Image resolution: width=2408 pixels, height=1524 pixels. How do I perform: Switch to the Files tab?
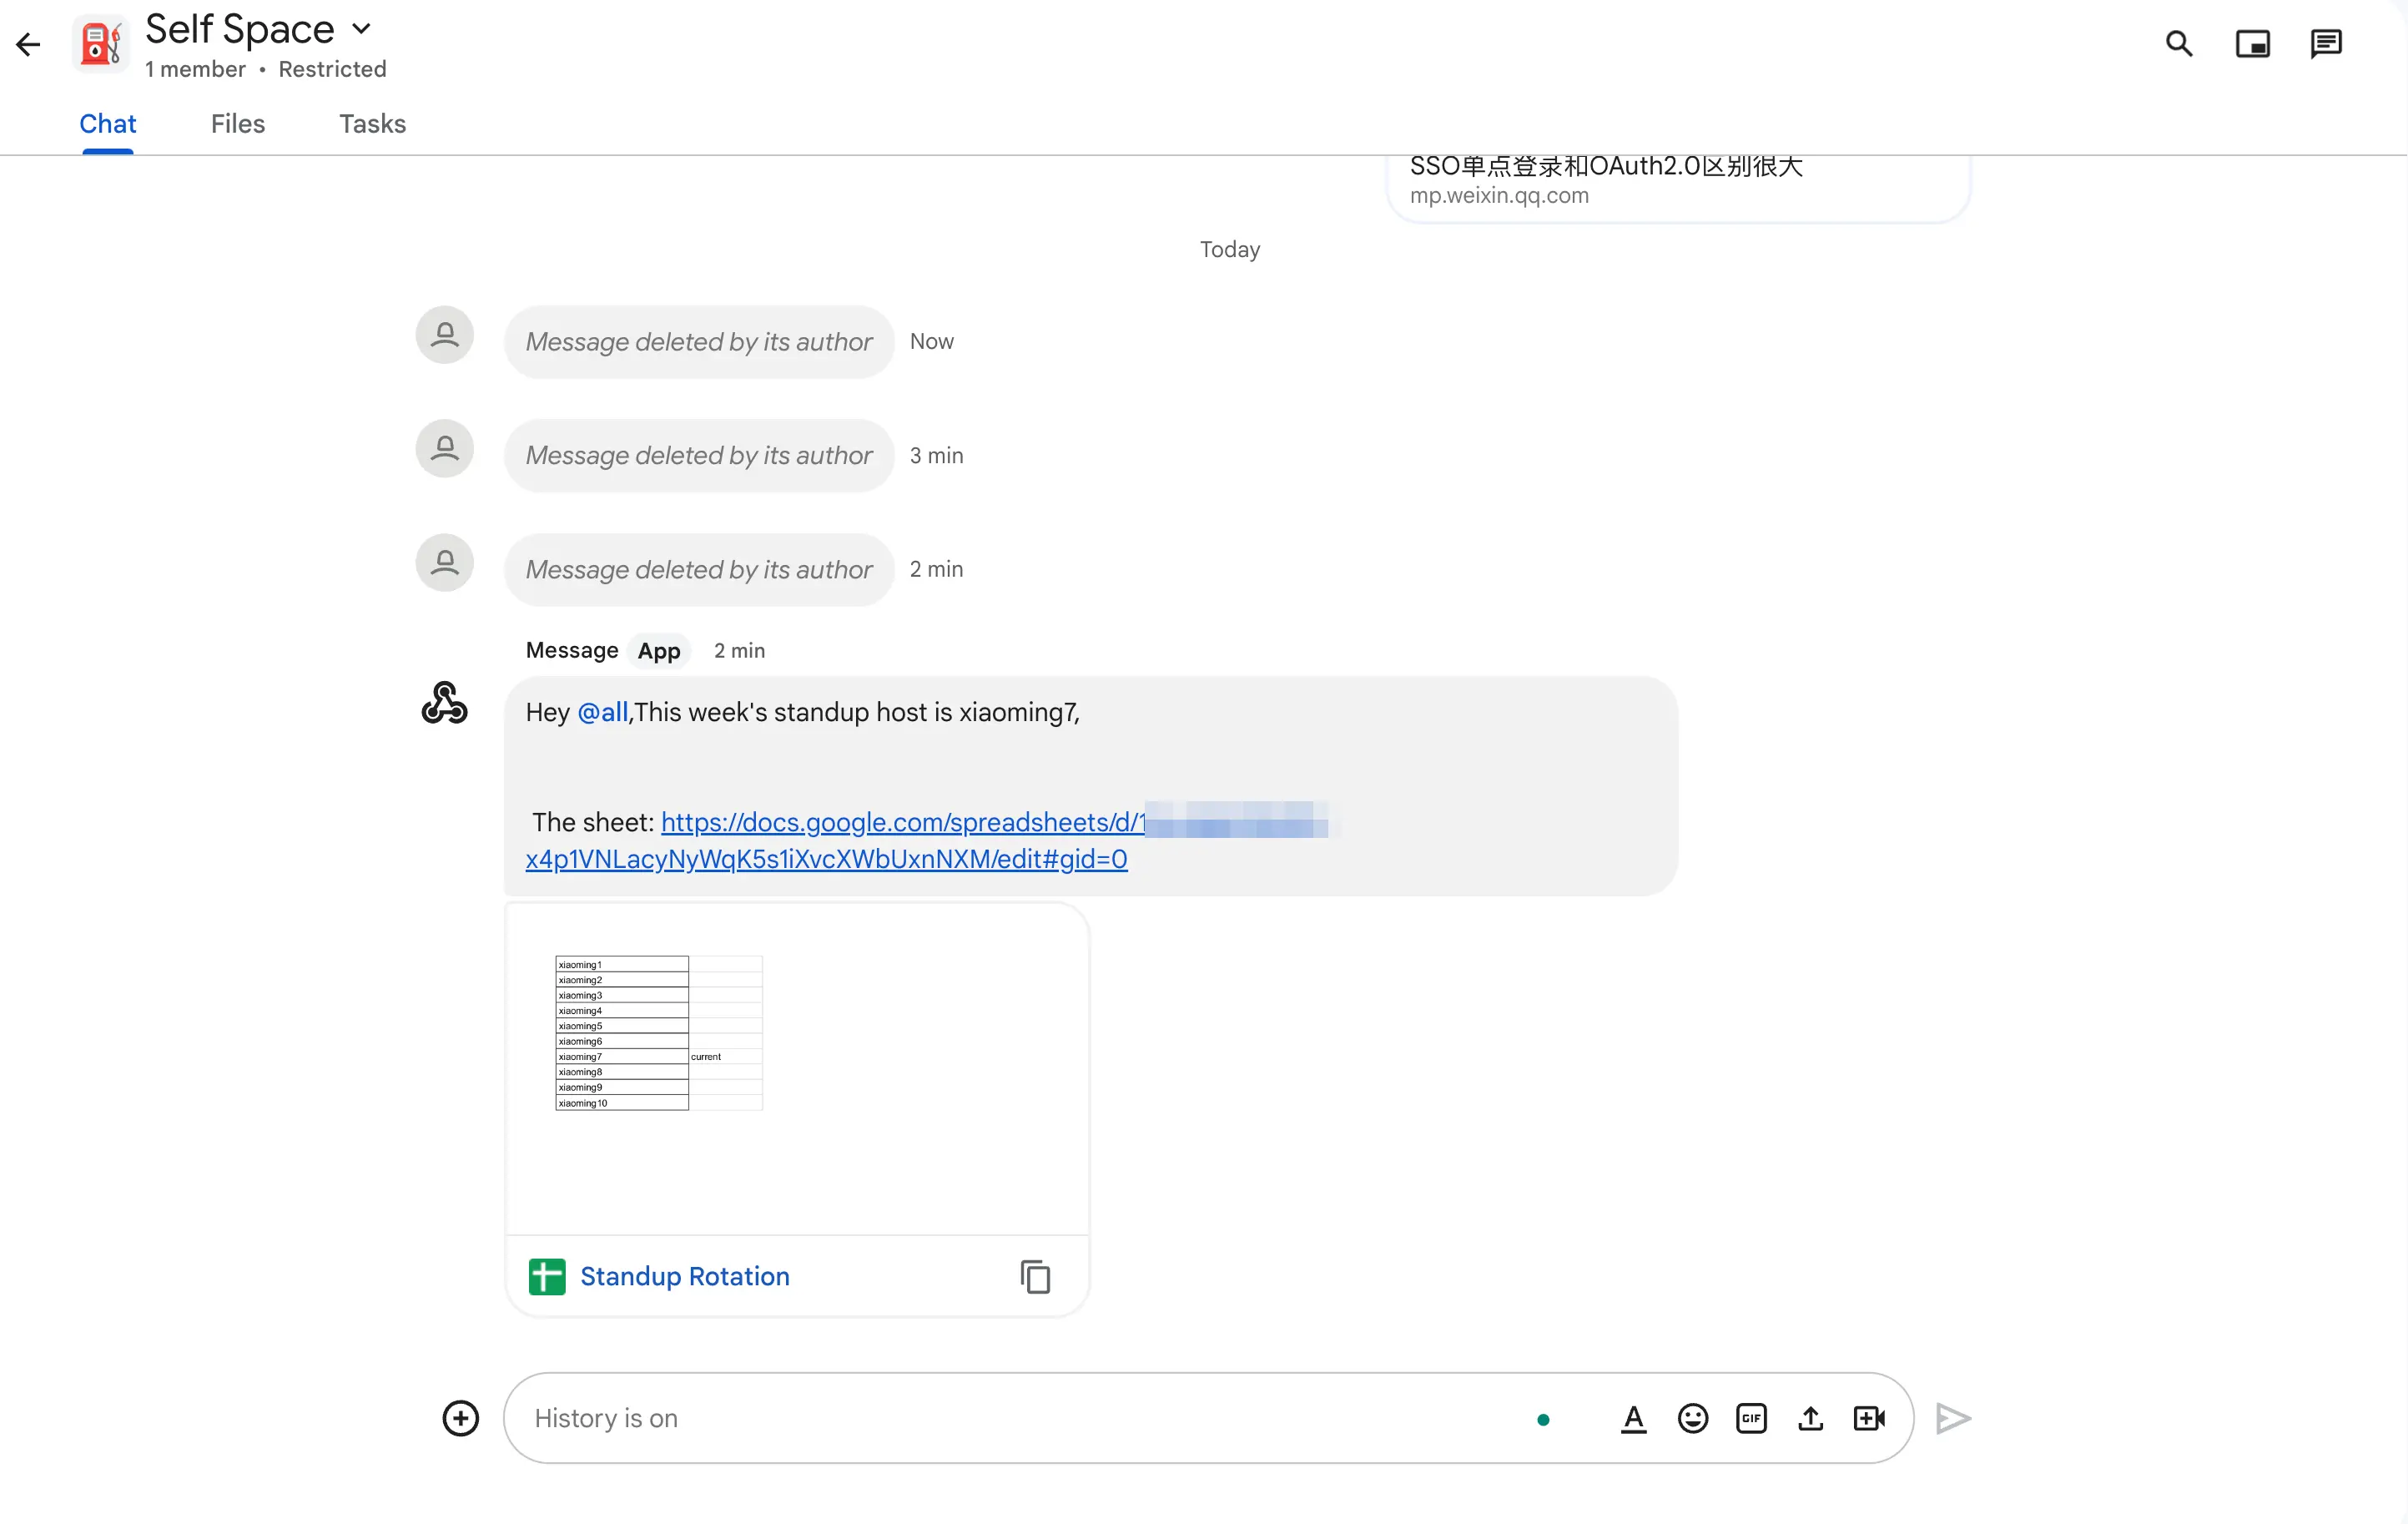click(238, 124)
